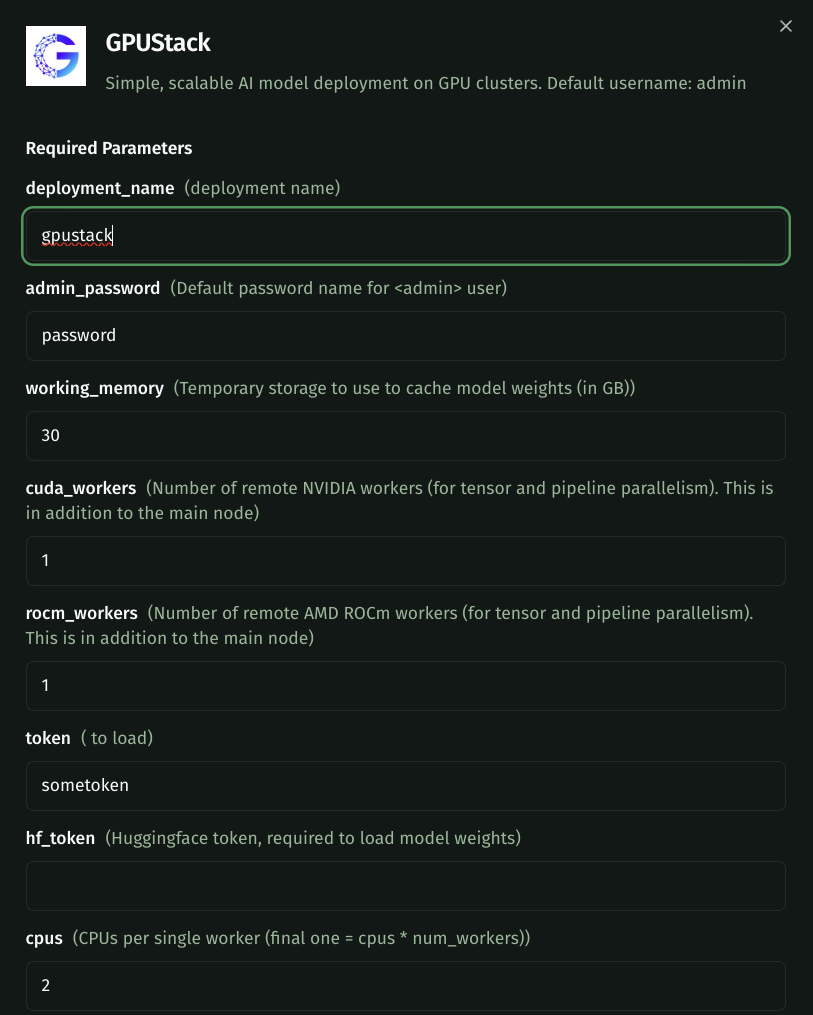The width and height of the screenshot is (813, 1015).
Task: Click the GPUStack logo icon
Action: pyautogui.click(x=55, y=56)
